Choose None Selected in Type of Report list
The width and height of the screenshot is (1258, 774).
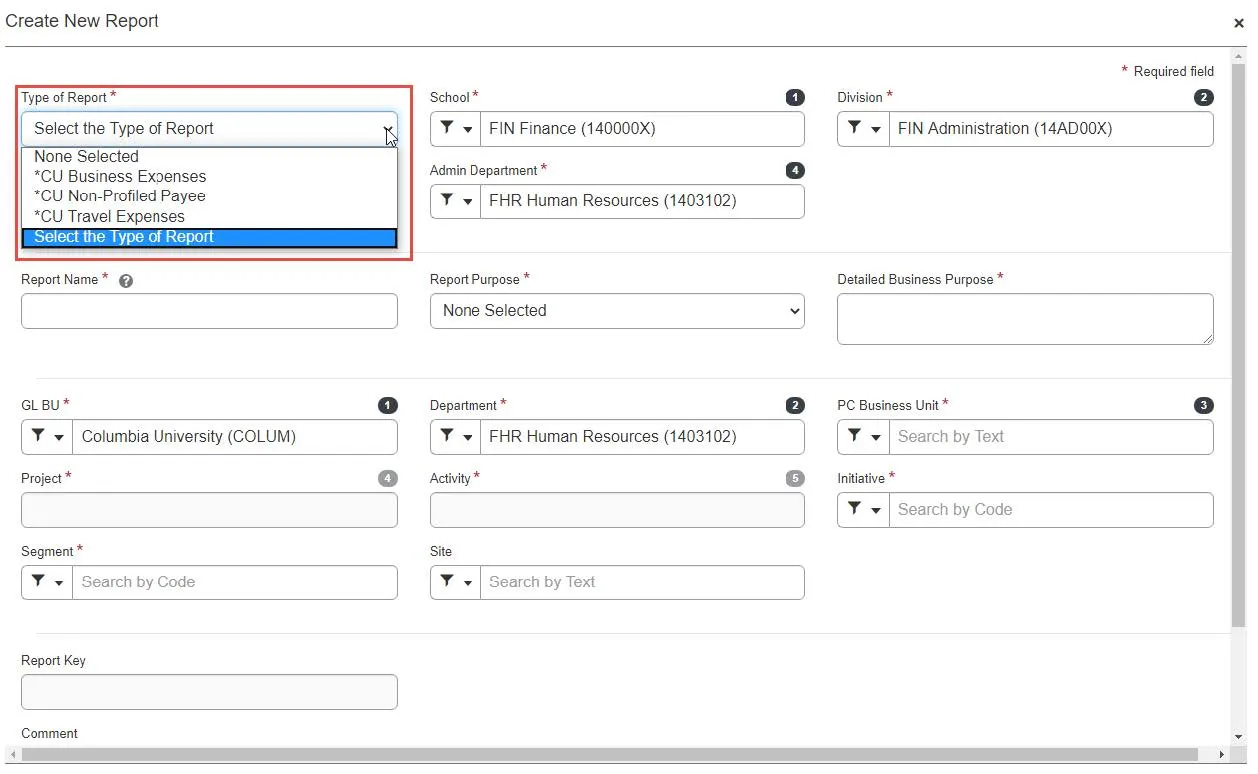coord(209,156)
